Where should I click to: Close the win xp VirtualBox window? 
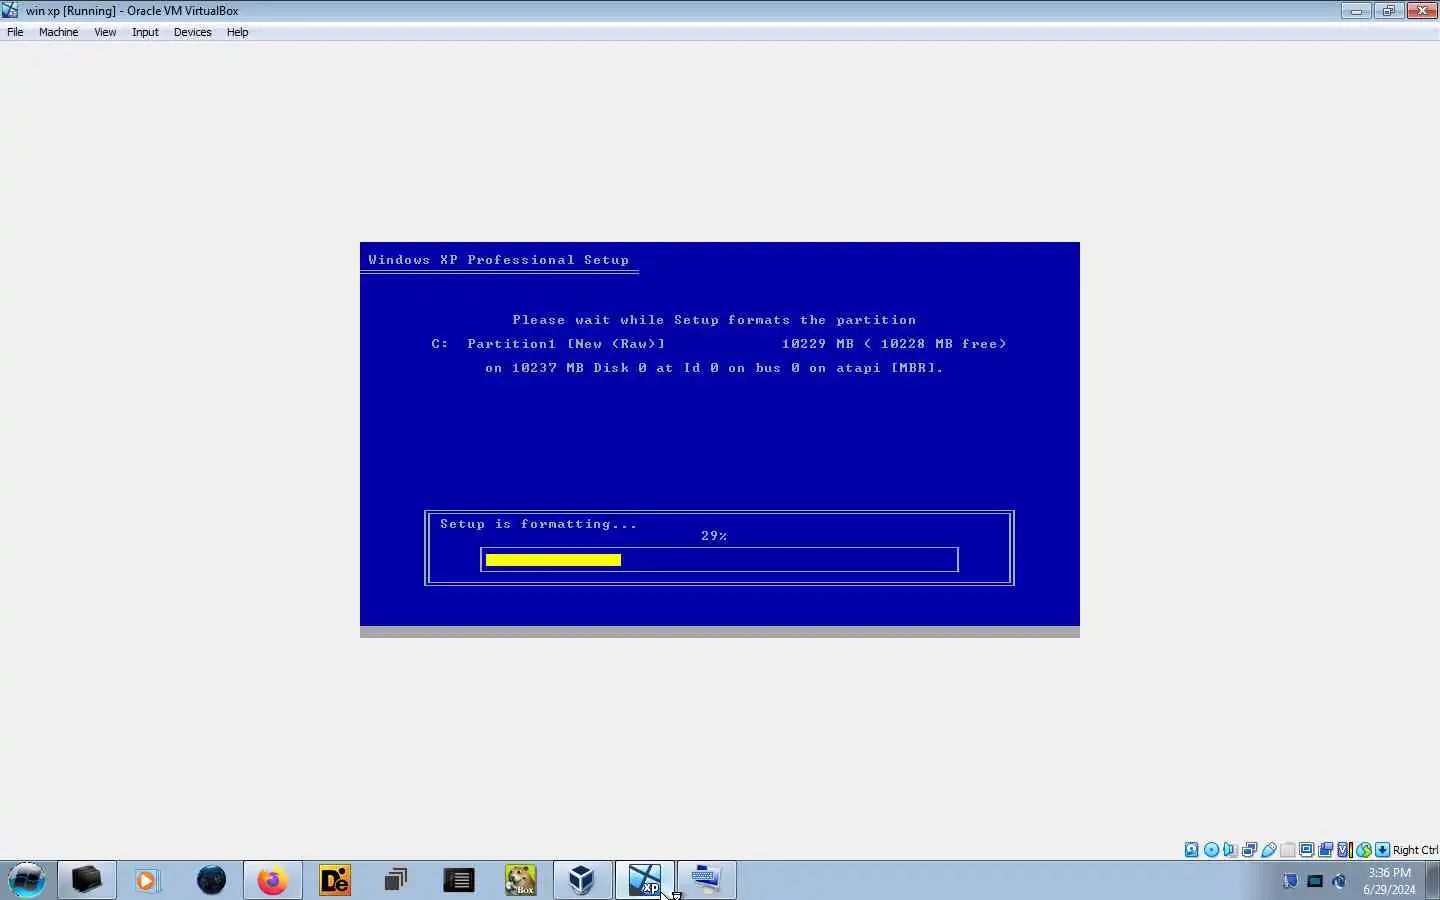click(x=1422, y=11)
